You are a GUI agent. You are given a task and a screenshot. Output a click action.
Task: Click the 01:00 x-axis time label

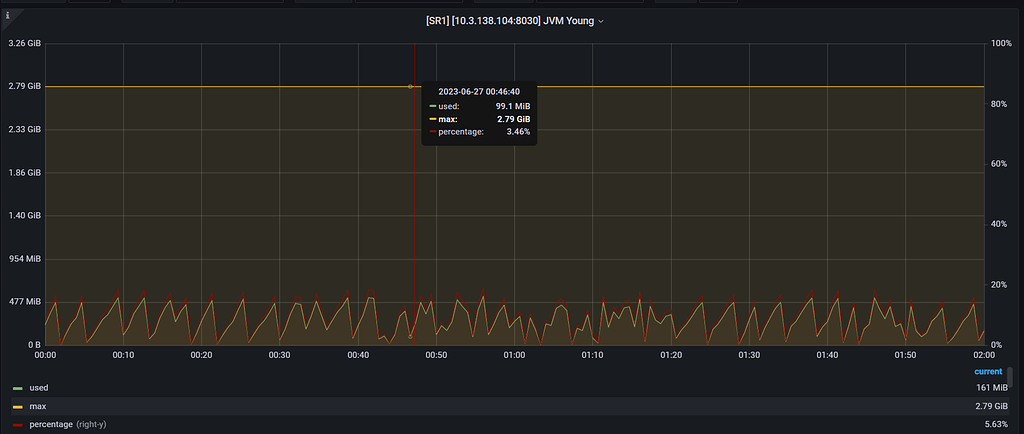514,355
